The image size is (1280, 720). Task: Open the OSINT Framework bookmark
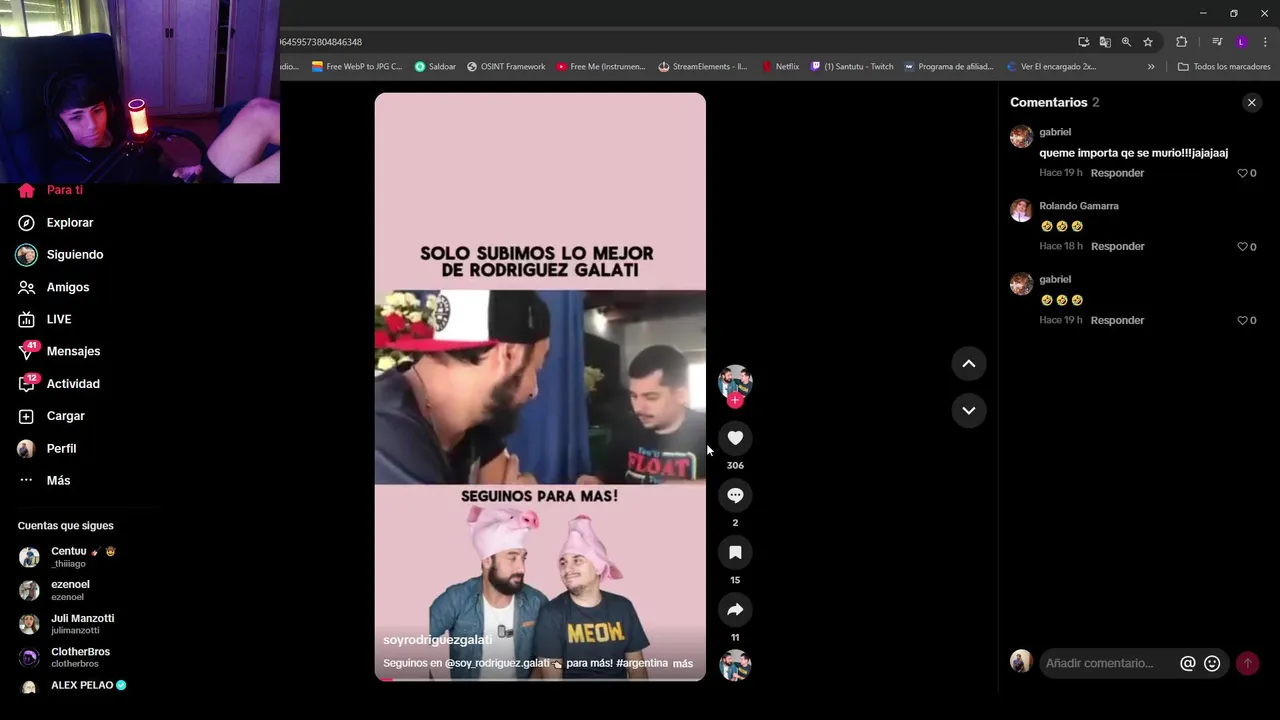tap(506, 67)
